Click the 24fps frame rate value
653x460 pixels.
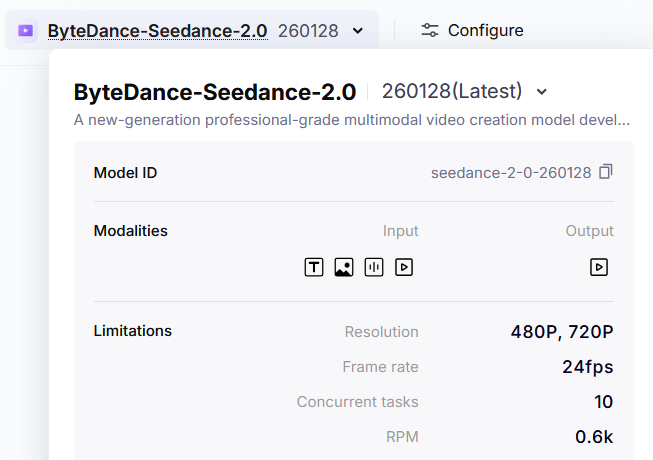tap(588, 367)
